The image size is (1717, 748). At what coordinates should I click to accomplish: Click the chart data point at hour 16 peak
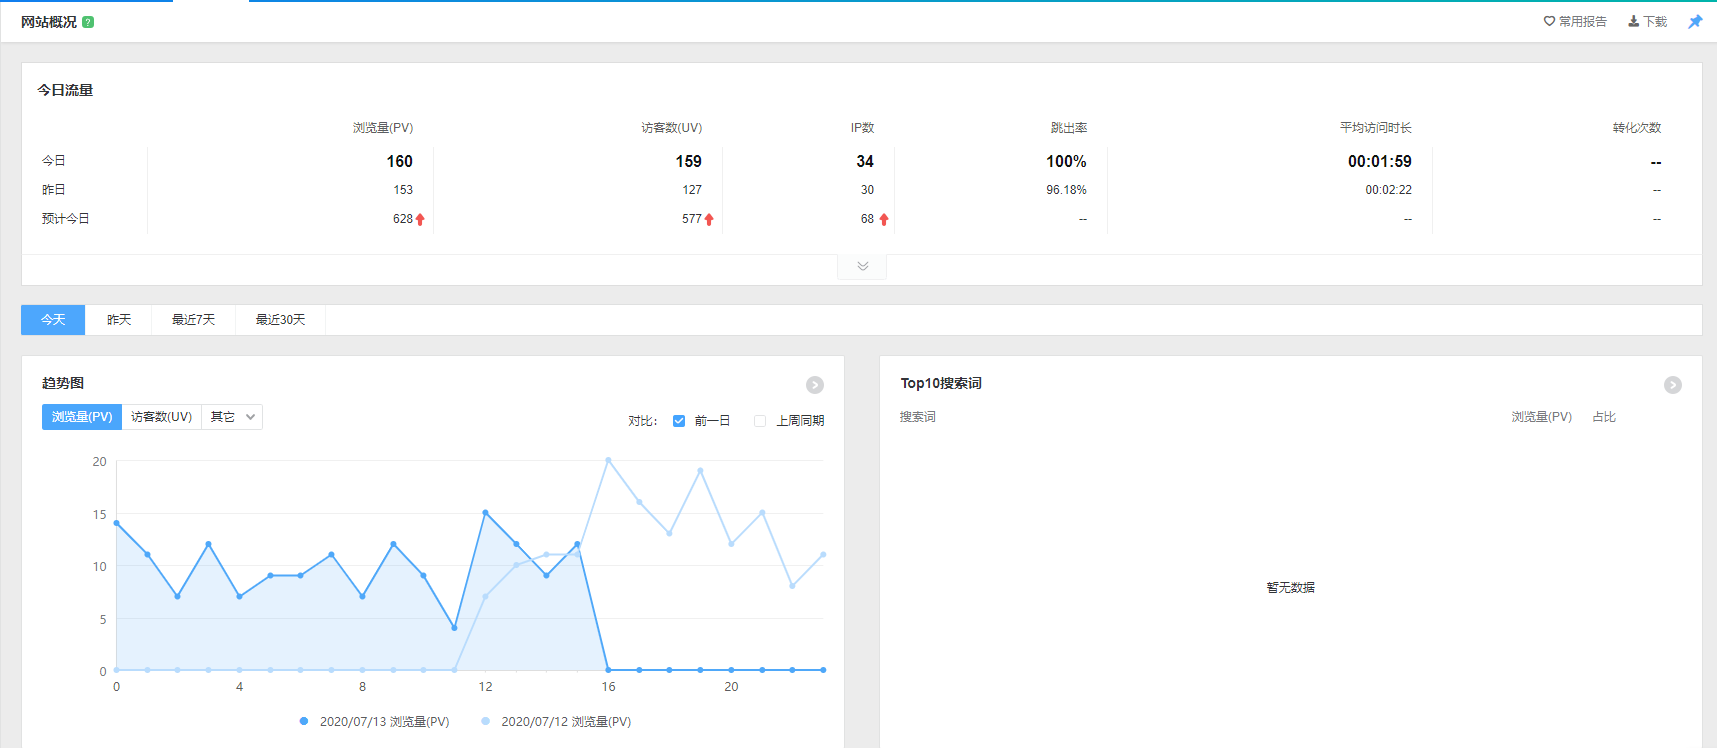tap(608, 461)
